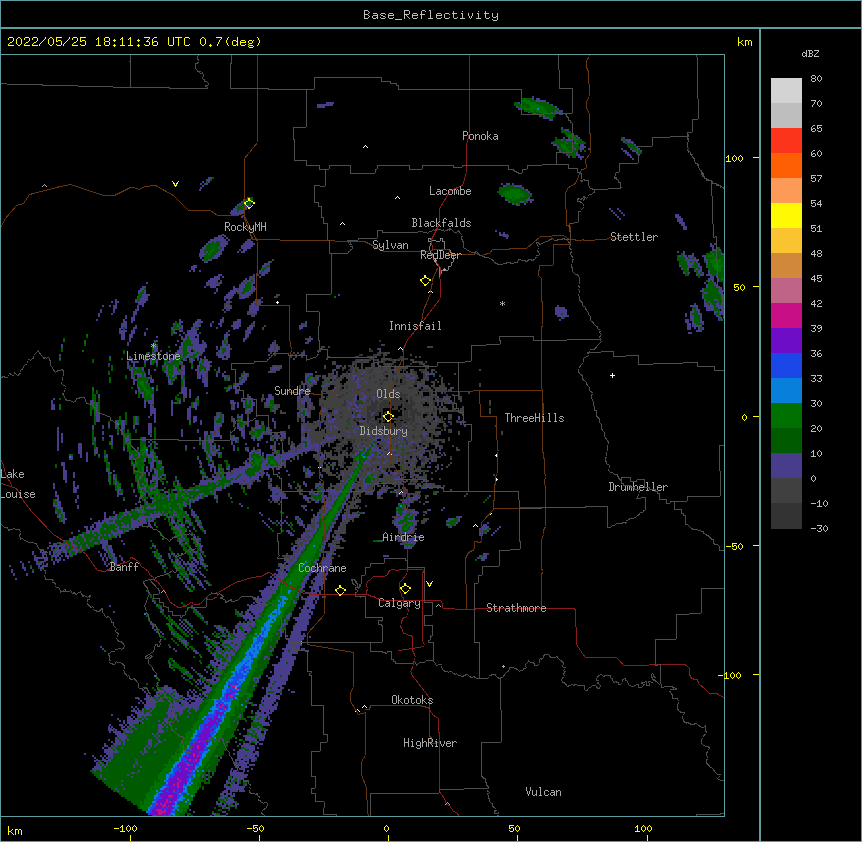Viewport: 862px width, 842px height.
Task: Click the RedDeer label
Action: tap(440, 255)
